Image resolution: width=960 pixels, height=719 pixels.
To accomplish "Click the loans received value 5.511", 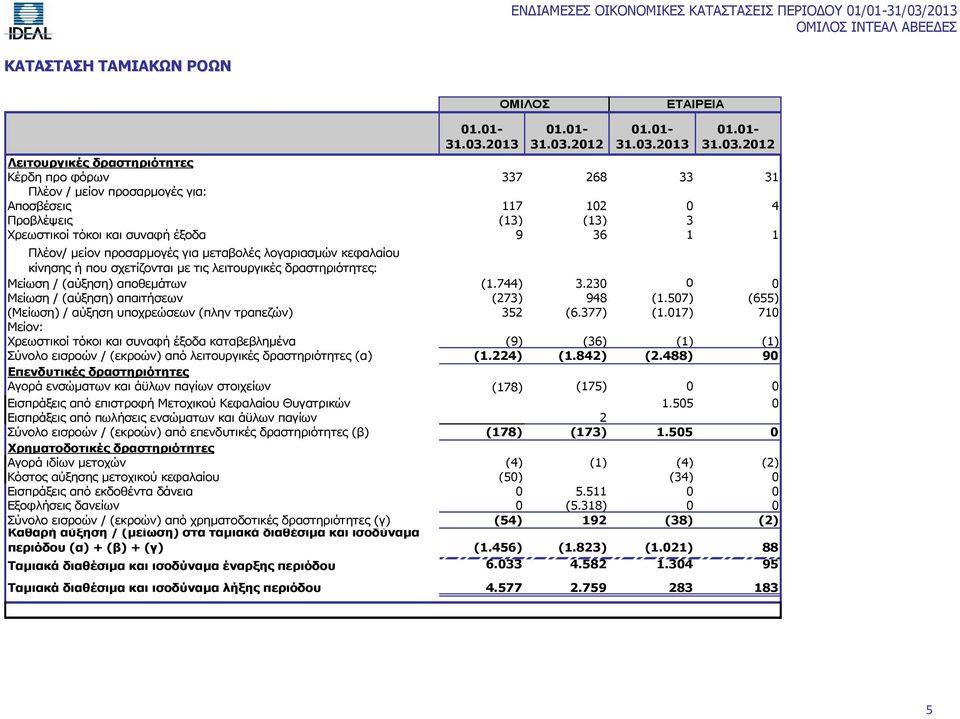I will tap(591, 492).
